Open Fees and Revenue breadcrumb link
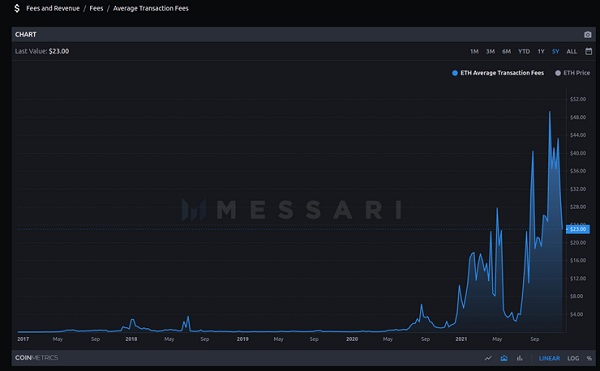This screenshot has width=600, height=371. (53, 8)
